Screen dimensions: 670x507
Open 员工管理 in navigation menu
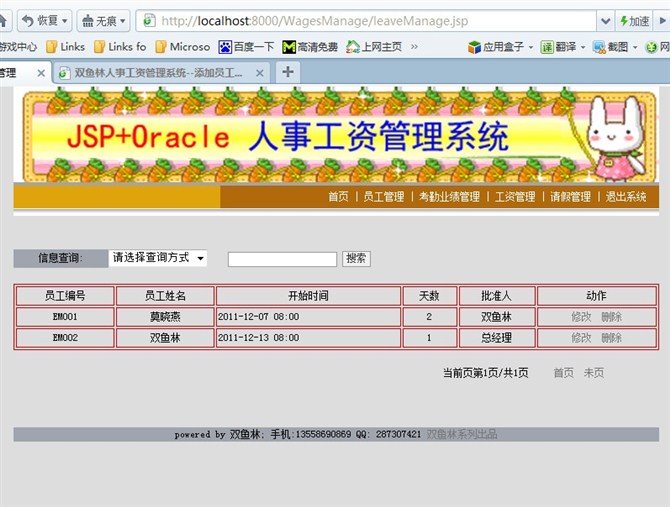coord(384,196)
